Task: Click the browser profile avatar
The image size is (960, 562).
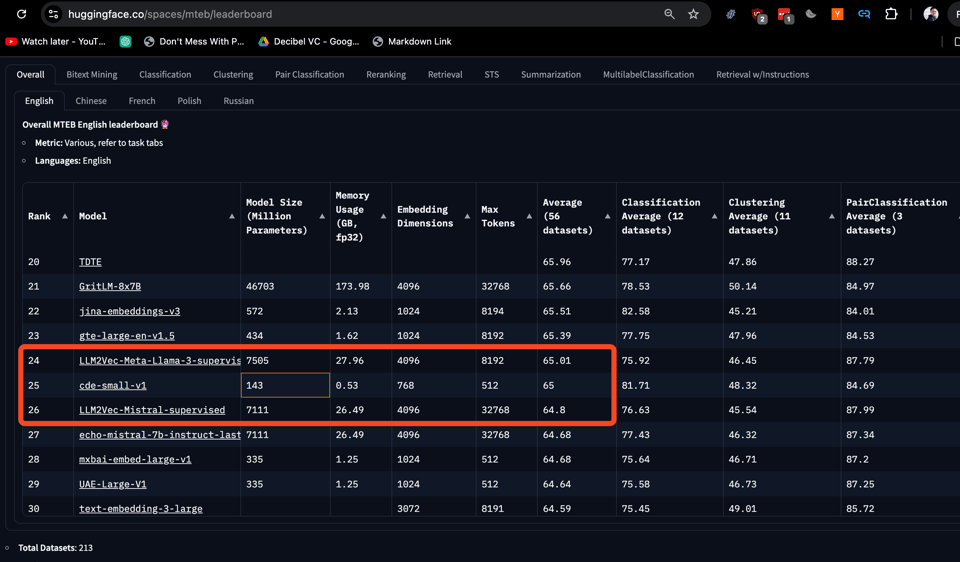Action: (931, 14)
